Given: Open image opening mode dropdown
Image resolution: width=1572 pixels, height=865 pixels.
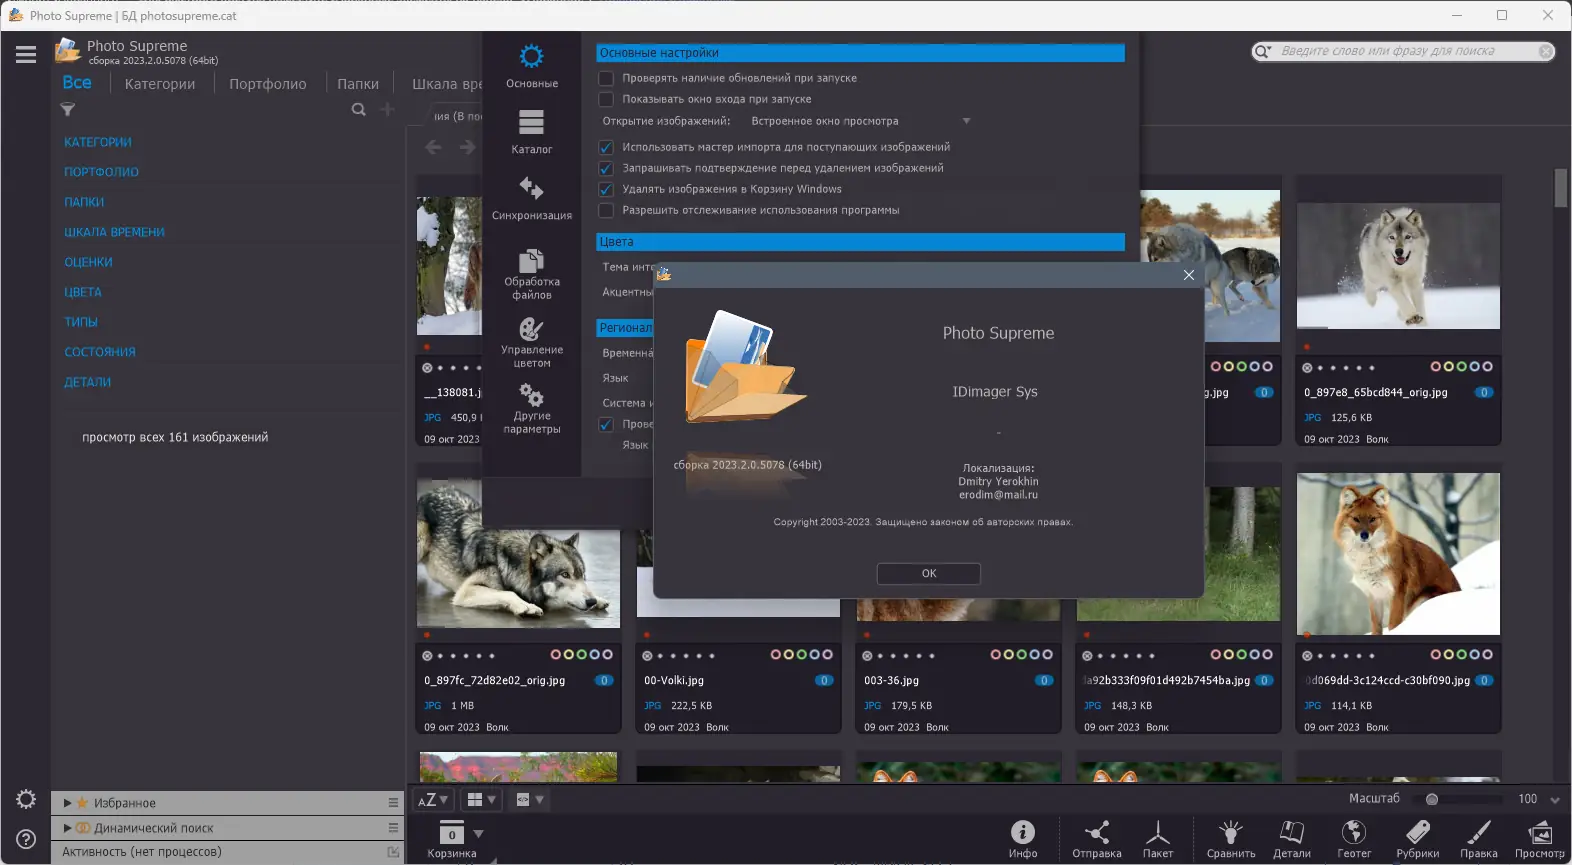Looking at the screenshot, I should [x=860, y=121].
